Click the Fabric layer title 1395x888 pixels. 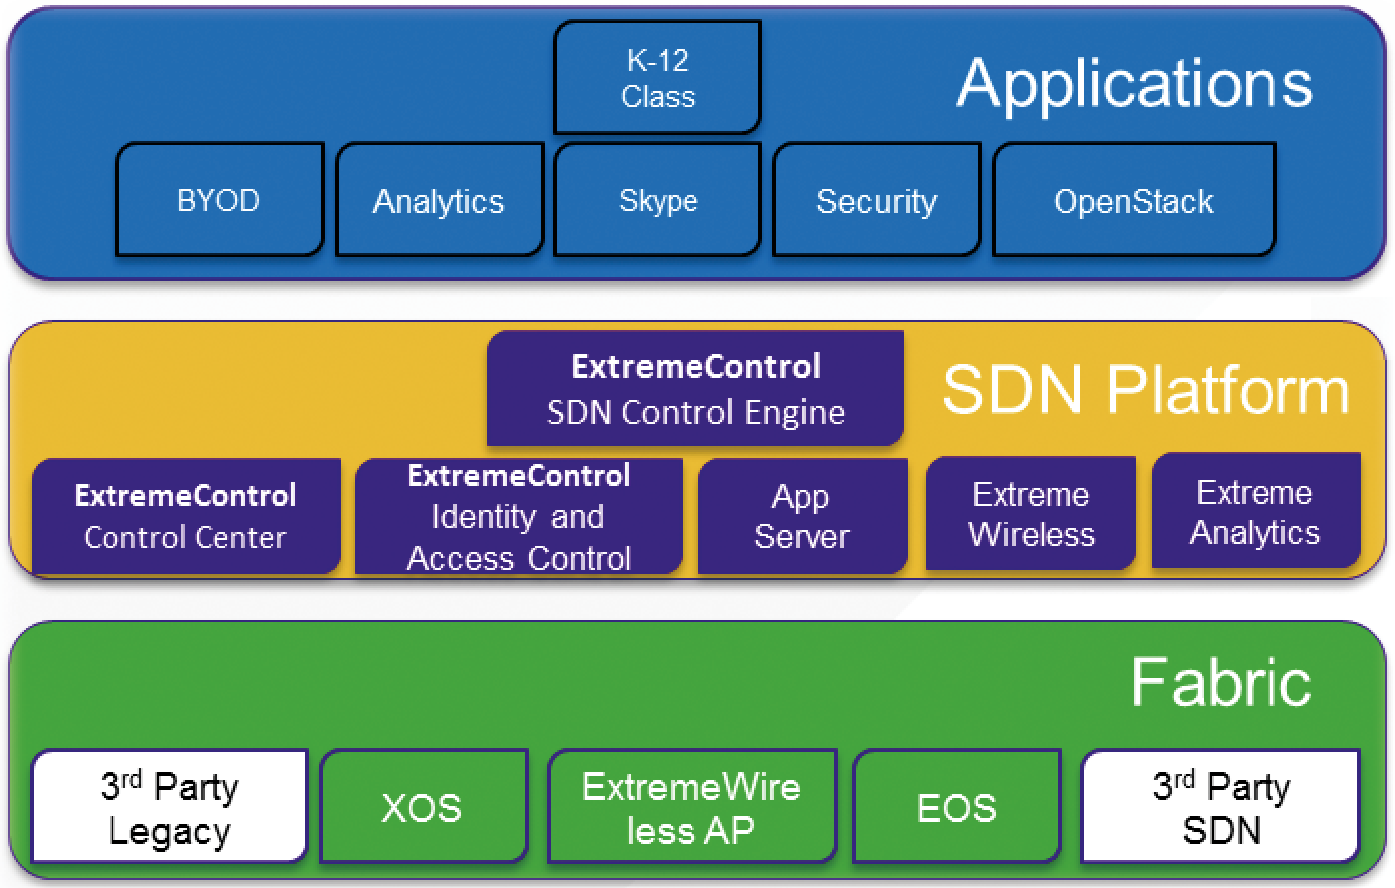(1221, 682)
